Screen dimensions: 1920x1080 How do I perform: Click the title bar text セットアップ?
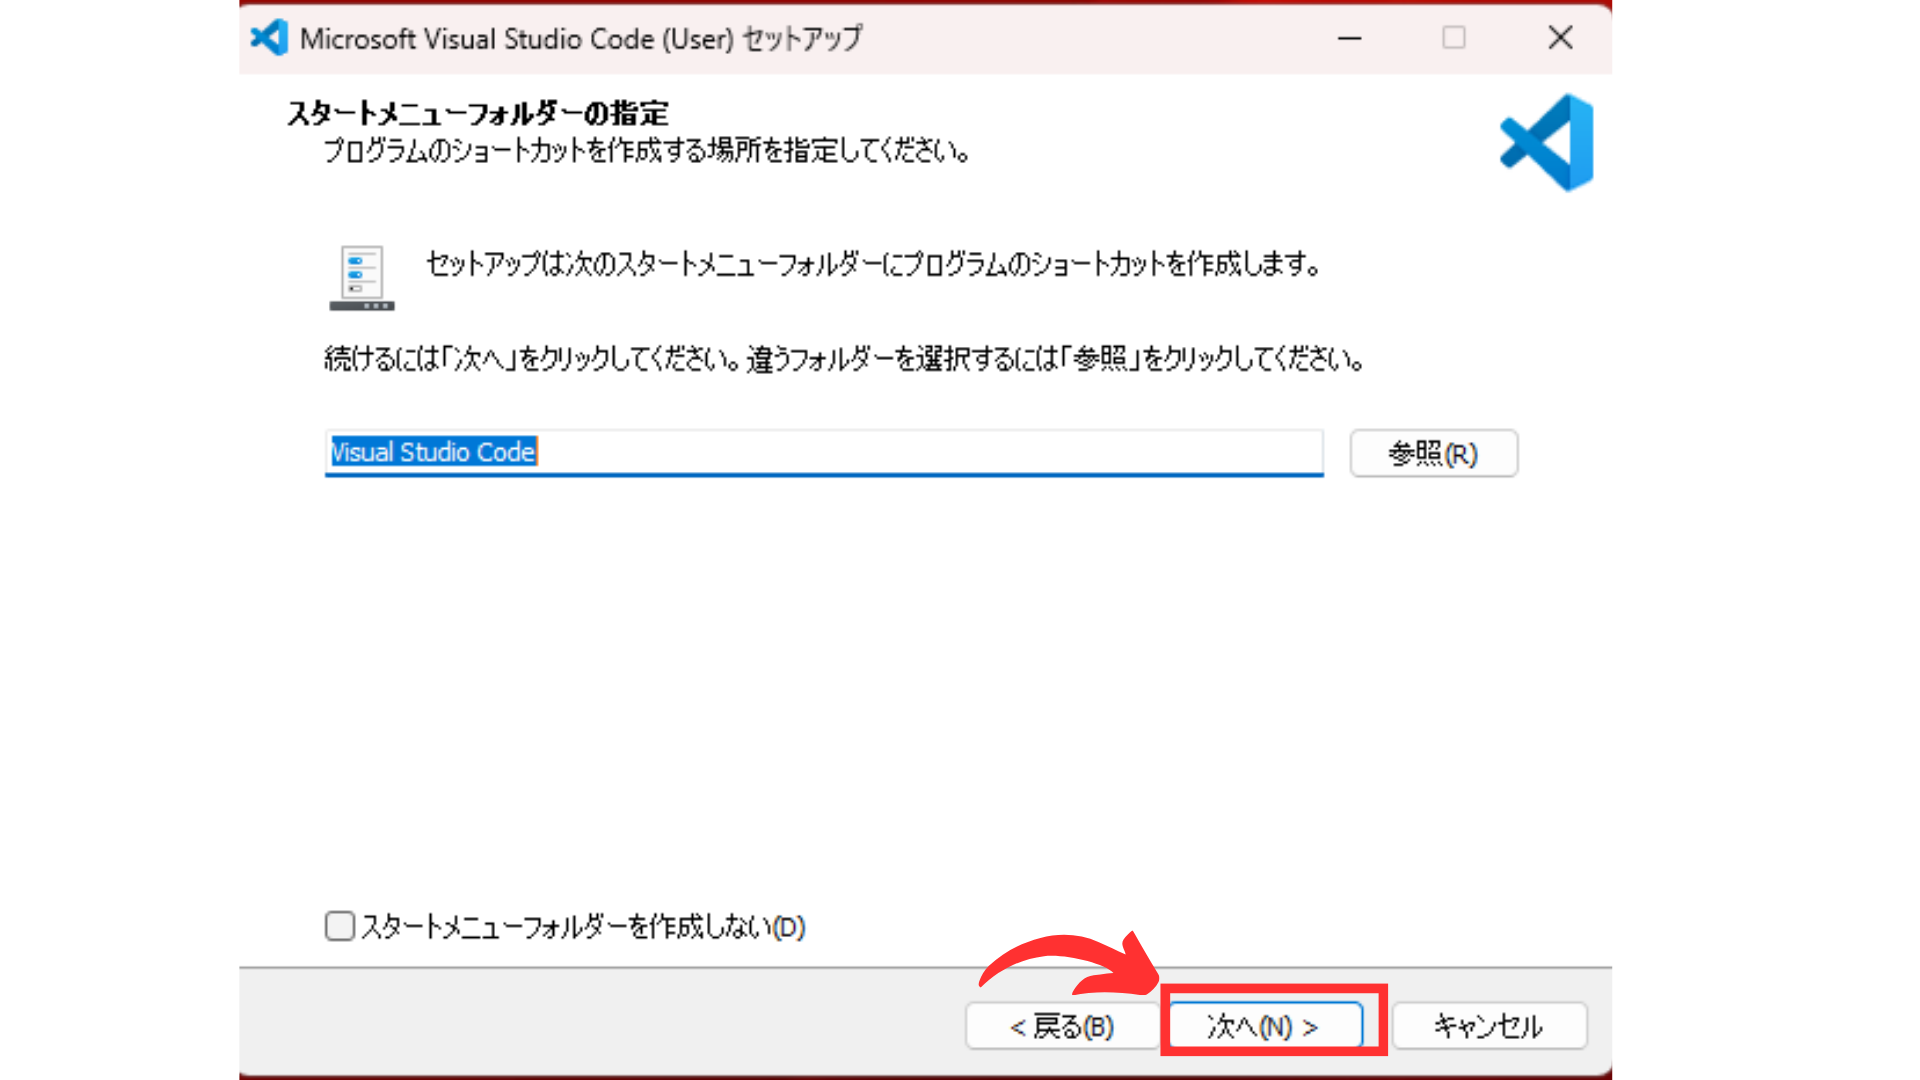802,38
